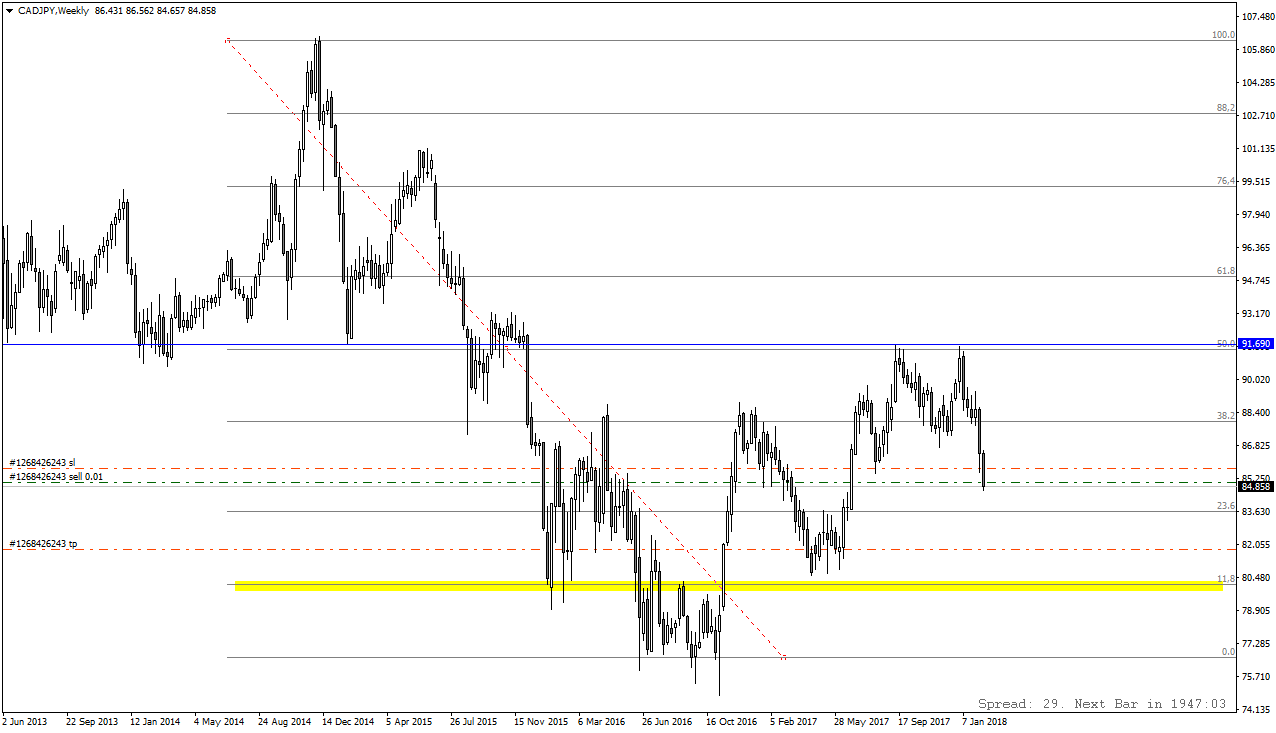Click the 75.710 price axis label
Image resolution: width=1276 pixels, height=733 pixels.
tap(1255, 677)
